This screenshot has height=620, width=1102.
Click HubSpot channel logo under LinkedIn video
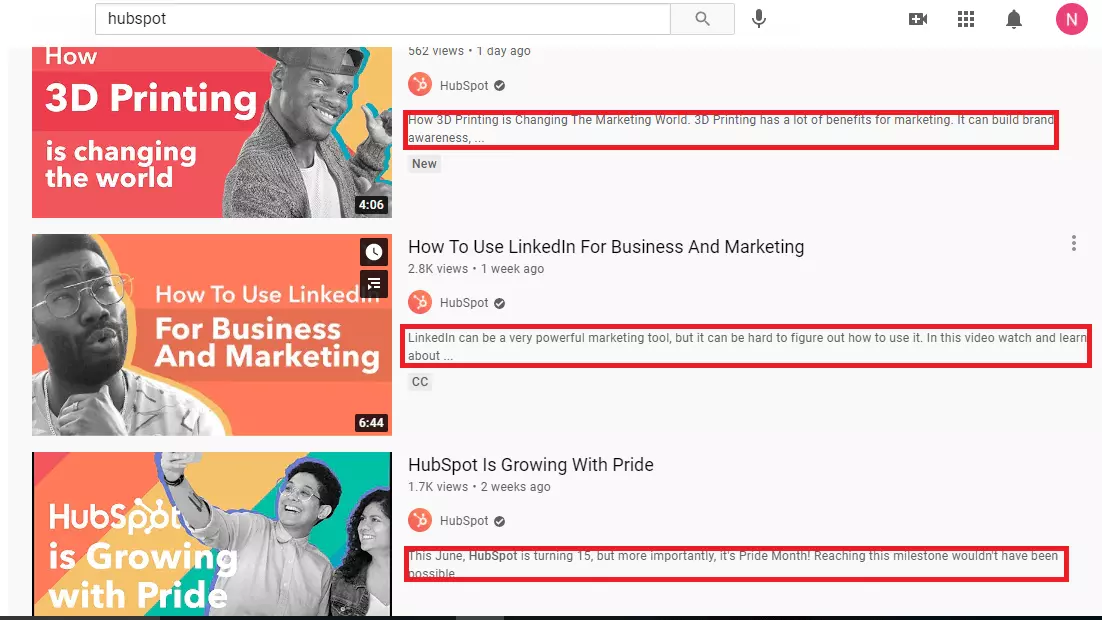tap(420, 303)
